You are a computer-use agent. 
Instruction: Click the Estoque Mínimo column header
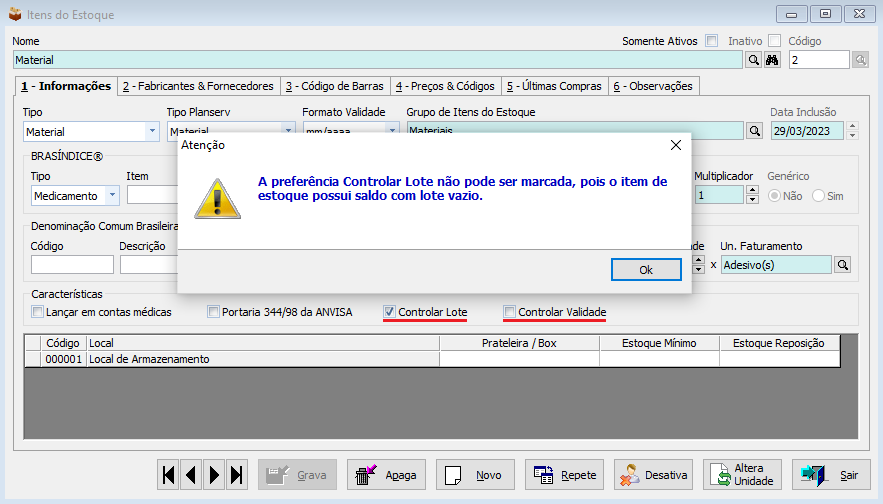click(659, 343)
